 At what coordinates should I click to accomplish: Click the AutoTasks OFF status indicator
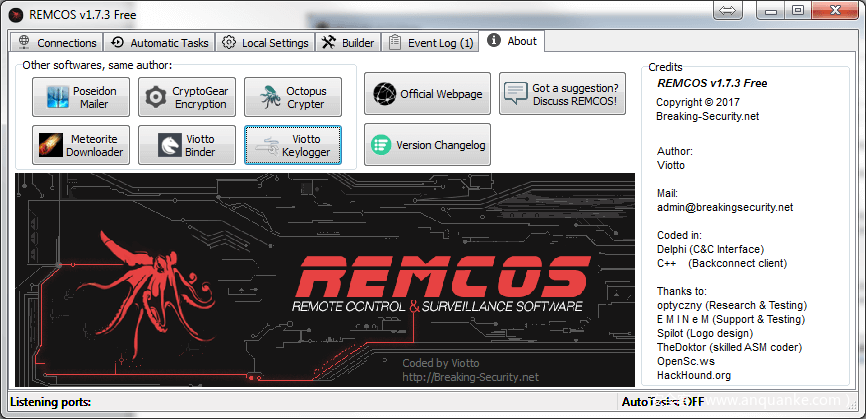[663, 401]
